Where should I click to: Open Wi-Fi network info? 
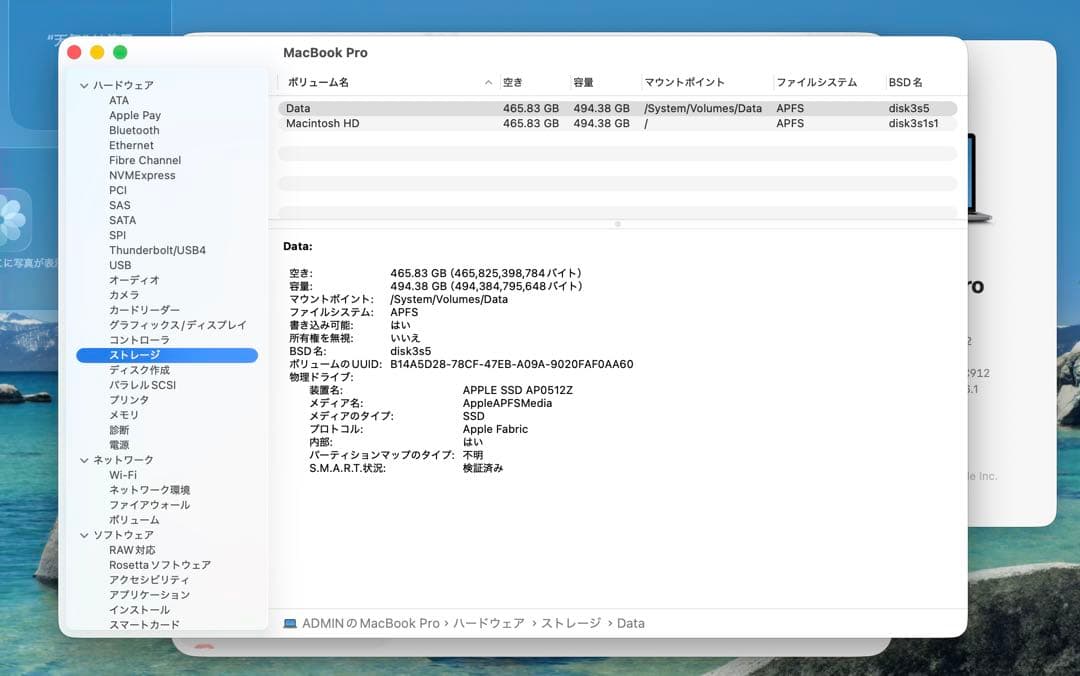coord(123,475)
